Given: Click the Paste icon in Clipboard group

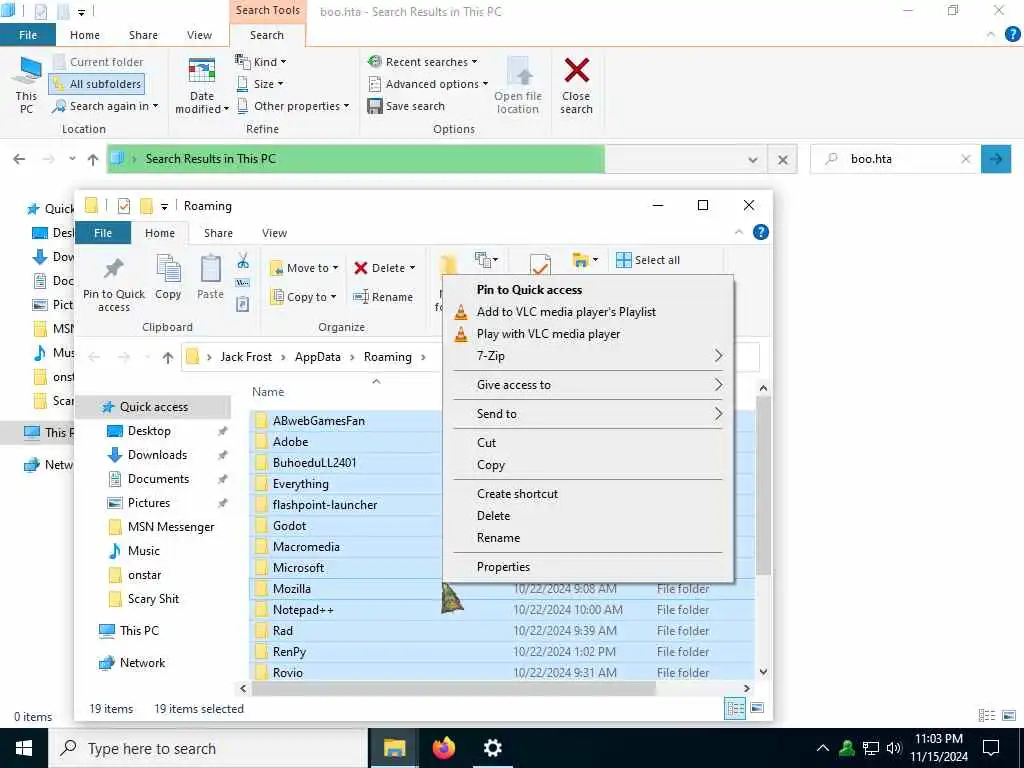Looking at the screenshot, I should tap(210, 269).
